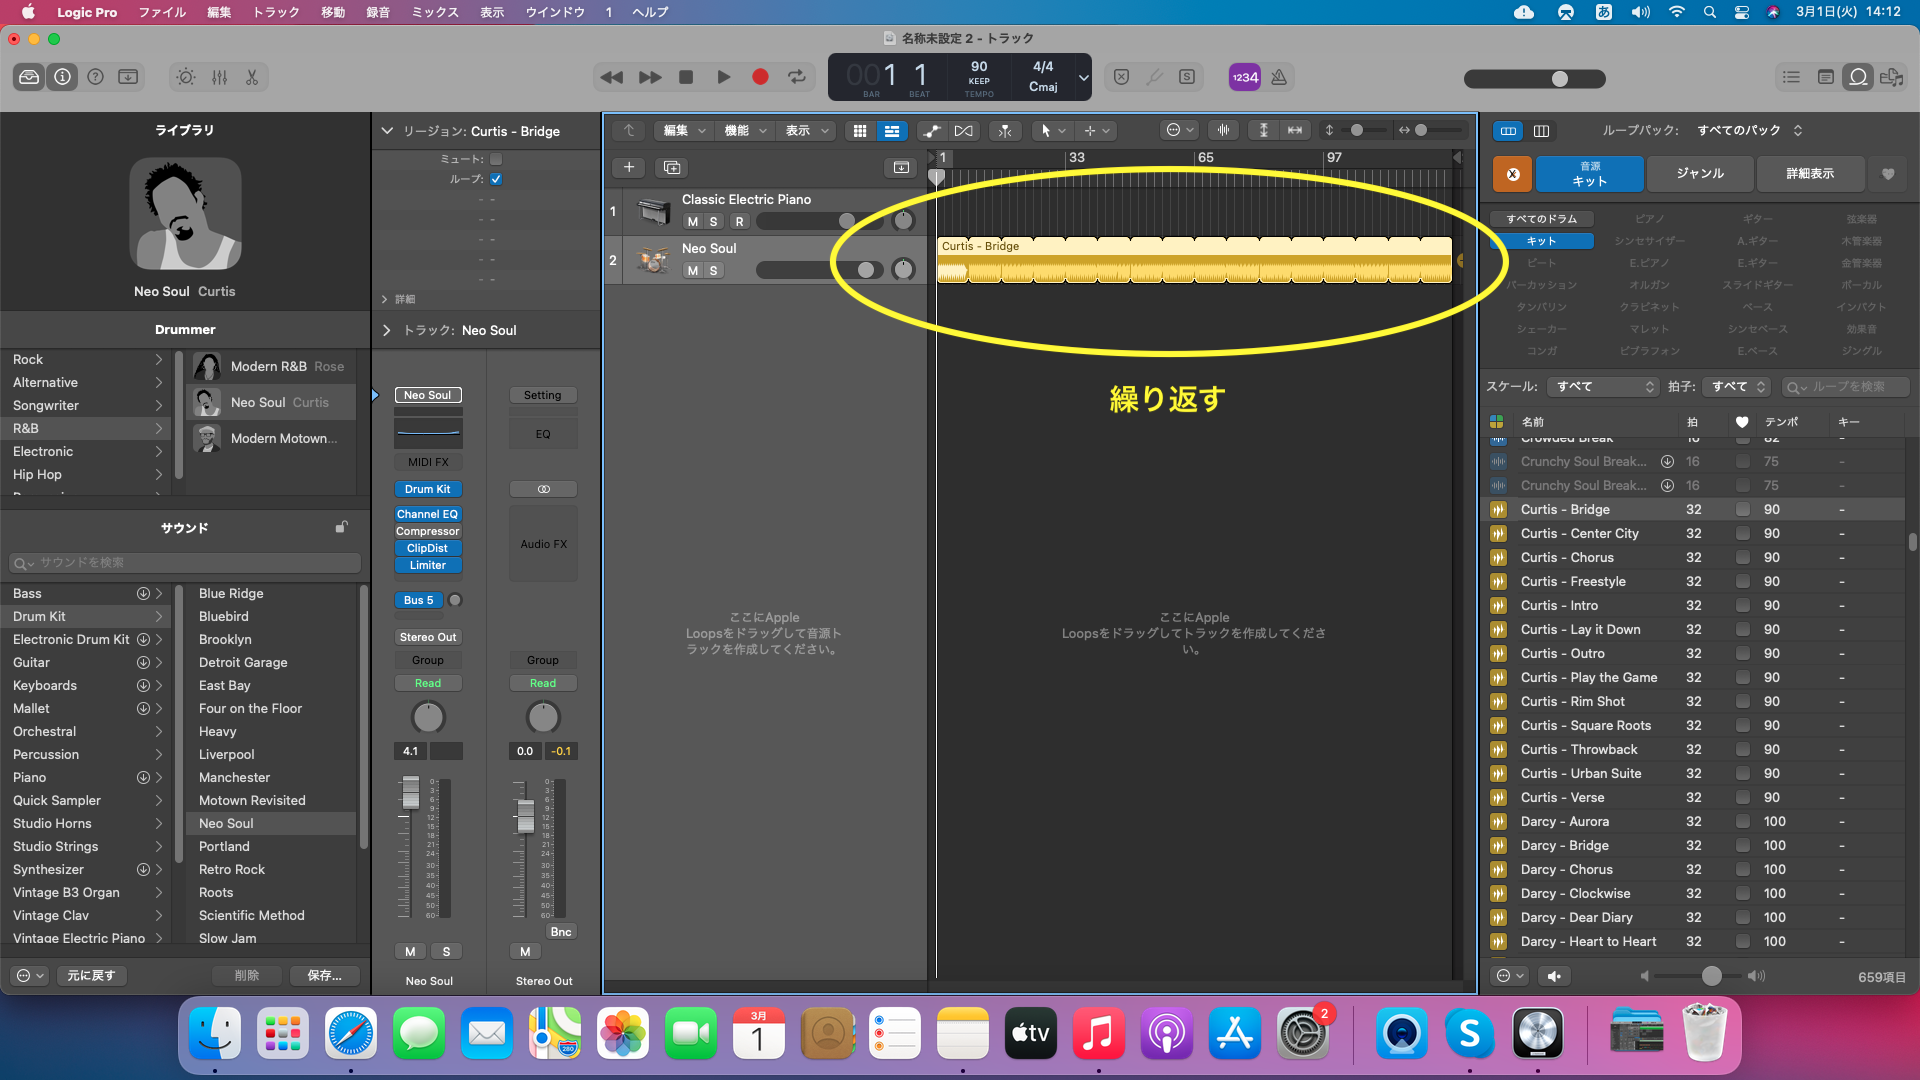Viewport: 1920px width, 1080px height.
Task: Click the Bnc bounce button
Action: pyautogui.click(x=561, y=932)
